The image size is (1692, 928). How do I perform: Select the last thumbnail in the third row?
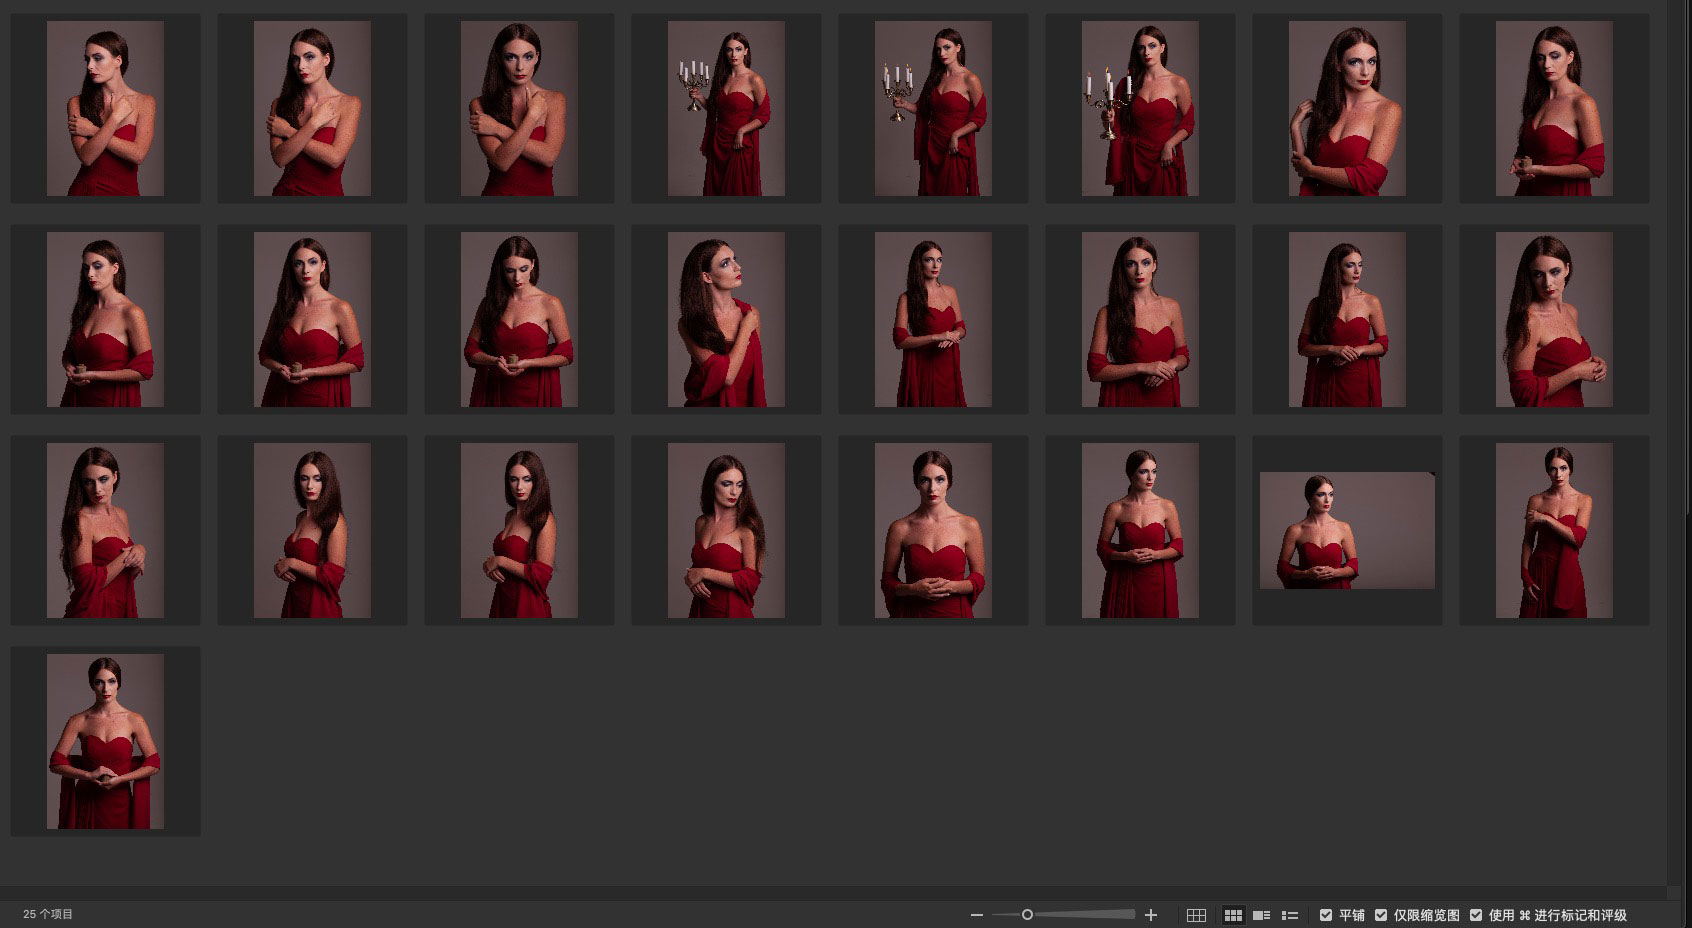point(1554,530)
